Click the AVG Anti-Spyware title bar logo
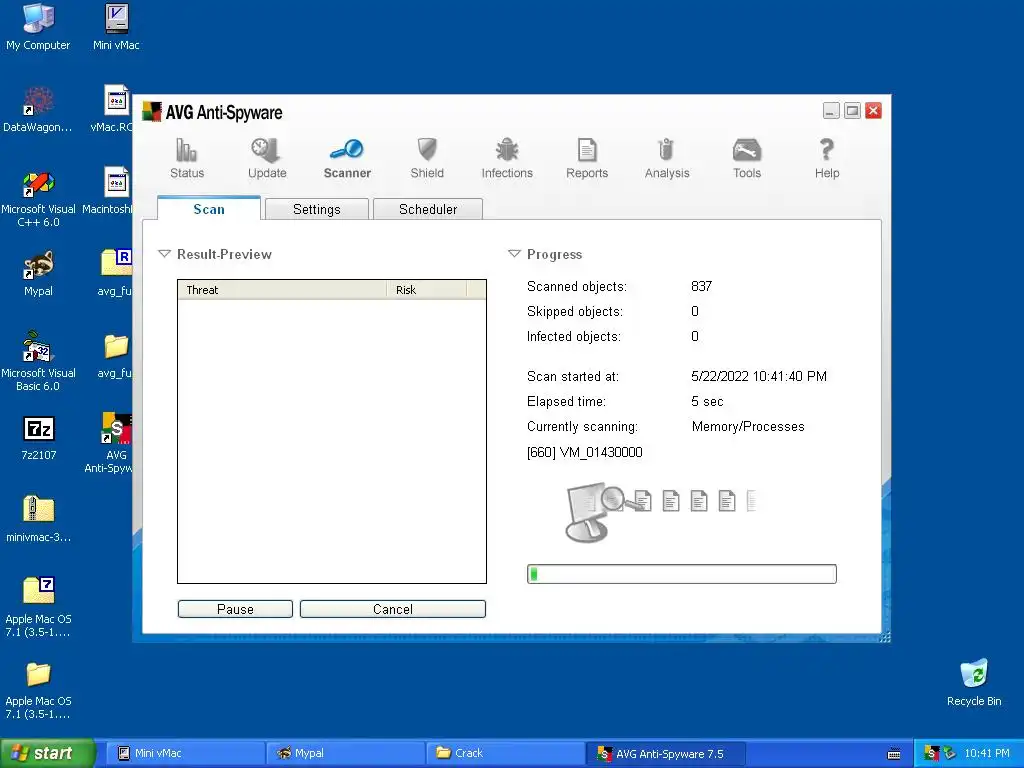The image size is (1024, 768). click(152, 112)
